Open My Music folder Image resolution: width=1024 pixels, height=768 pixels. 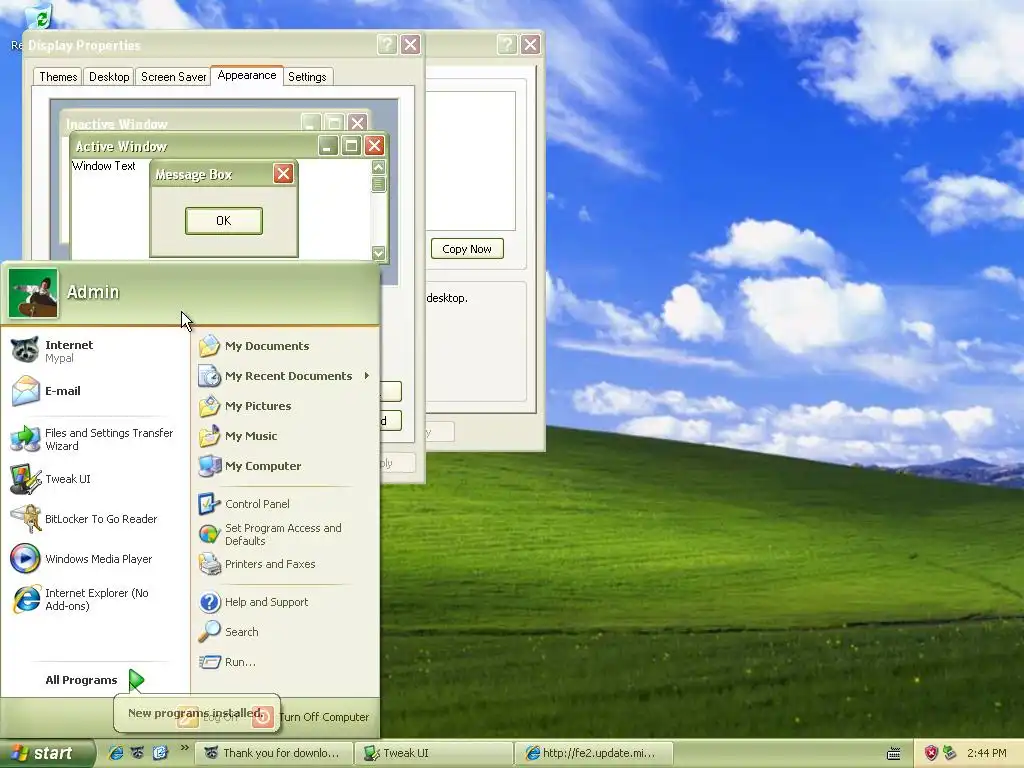point(285,436)
